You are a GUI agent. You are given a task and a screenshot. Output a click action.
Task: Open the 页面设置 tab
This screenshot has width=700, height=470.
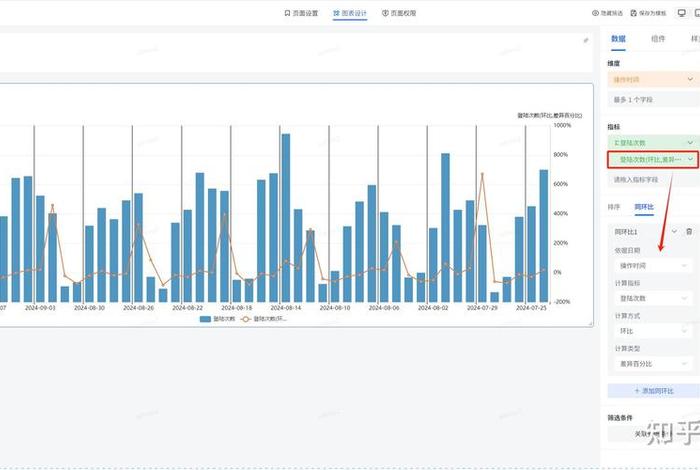(x=301, y=14)
